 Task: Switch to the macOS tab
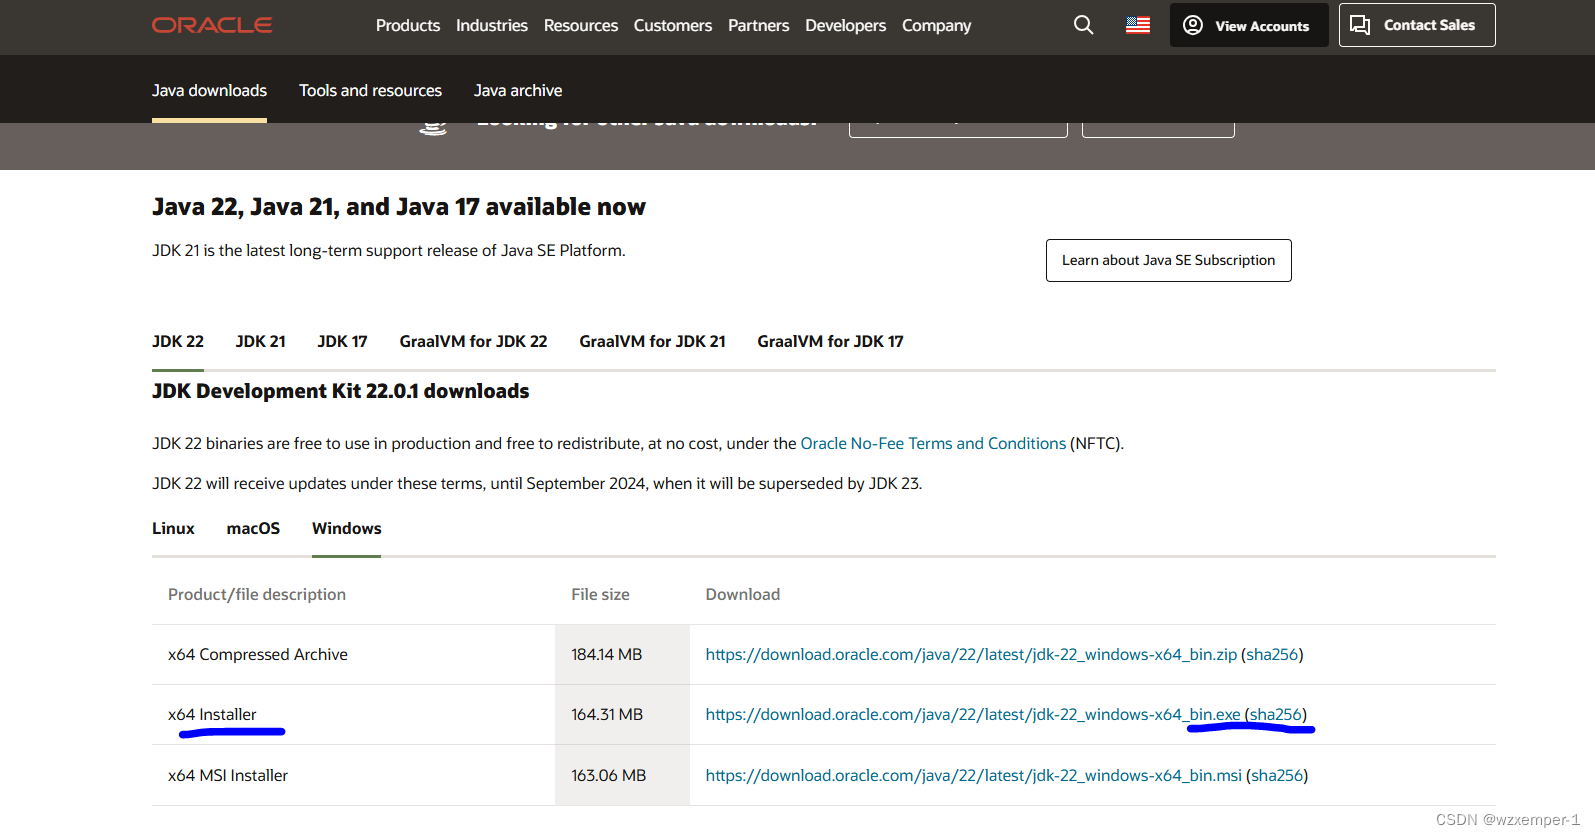point(253,528)
